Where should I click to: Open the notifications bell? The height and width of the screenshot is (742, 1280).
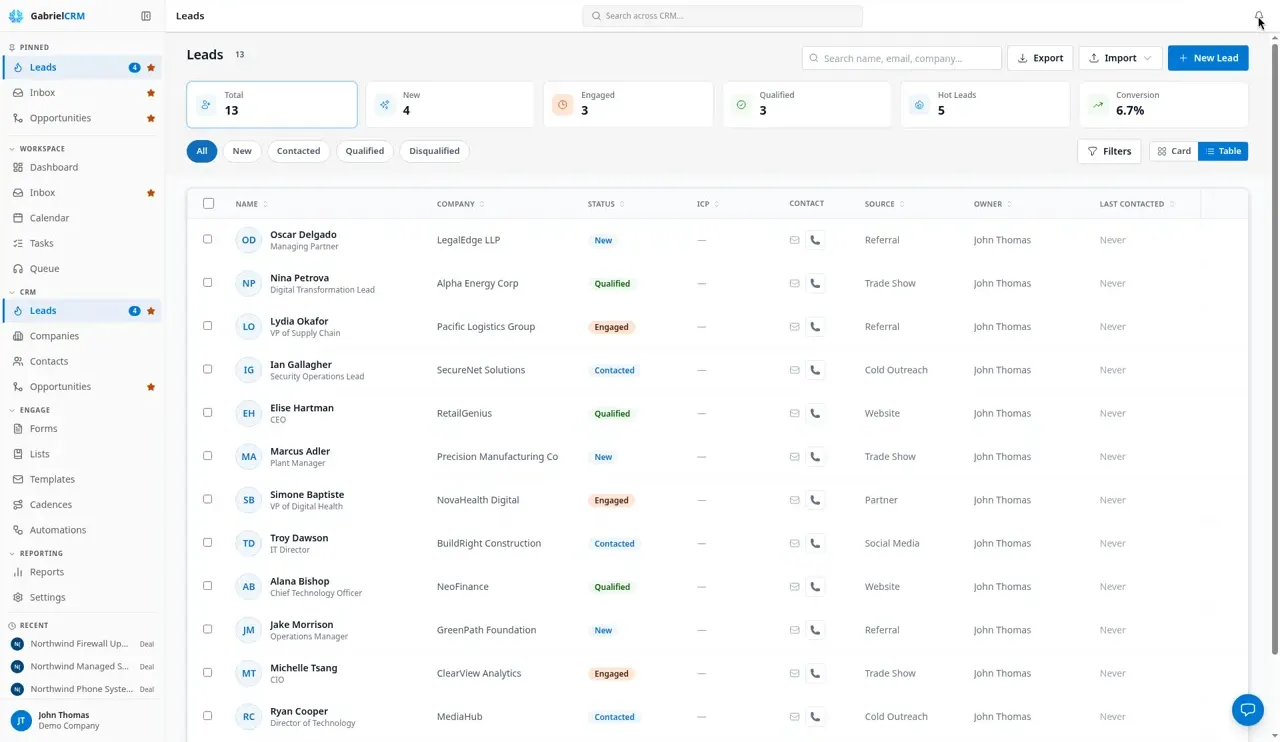(x=1259, y=16)
